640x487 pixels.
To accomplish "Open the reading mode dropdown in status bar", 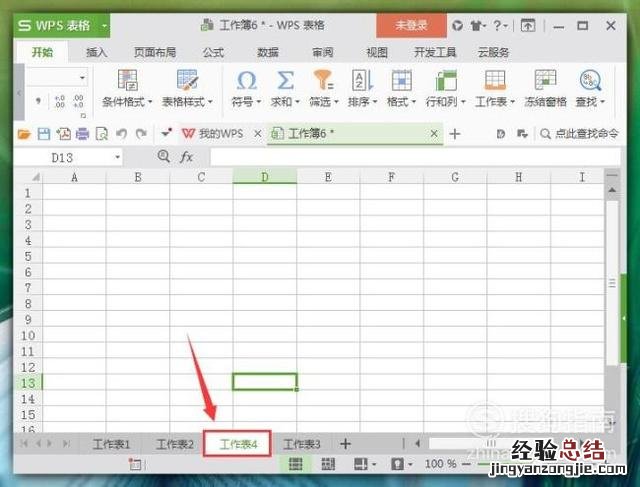I will (x=374, y=465).
